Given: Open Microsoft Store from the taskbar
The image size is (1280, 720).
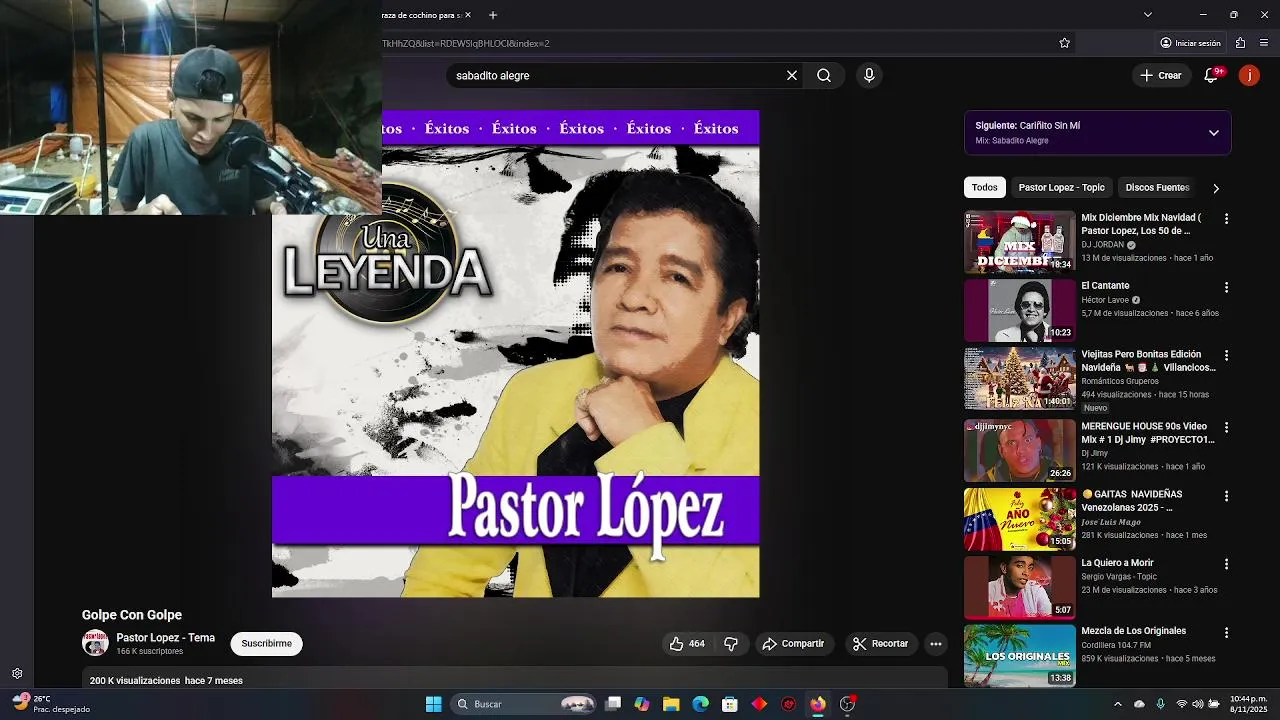Looking at the screenshot, I should click(x=730, y=704).
